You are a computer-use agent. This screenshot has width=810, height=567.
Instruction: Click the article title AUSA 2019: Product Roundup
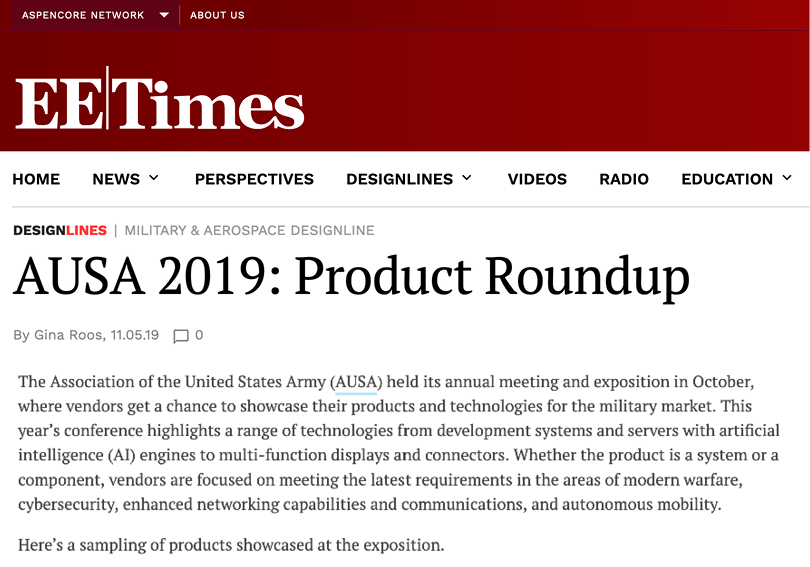pos(351,277)
